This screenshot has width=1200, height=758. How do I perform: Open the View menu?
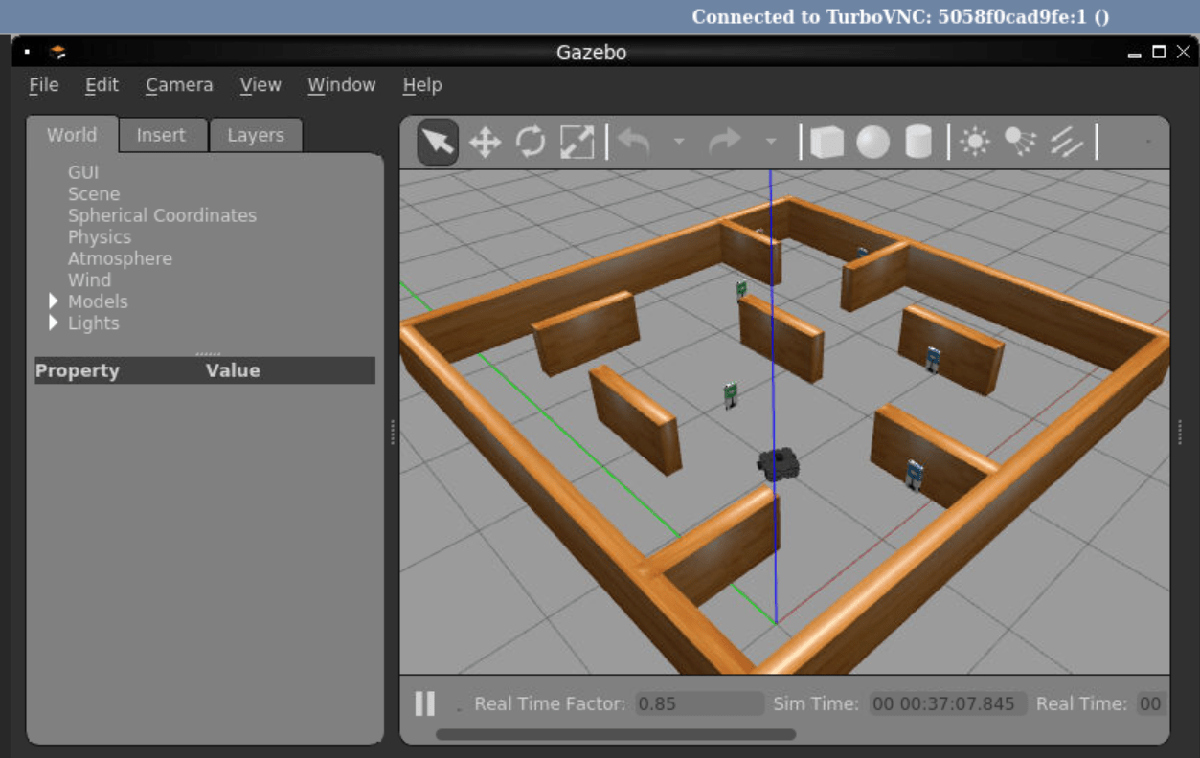(260, 85)
